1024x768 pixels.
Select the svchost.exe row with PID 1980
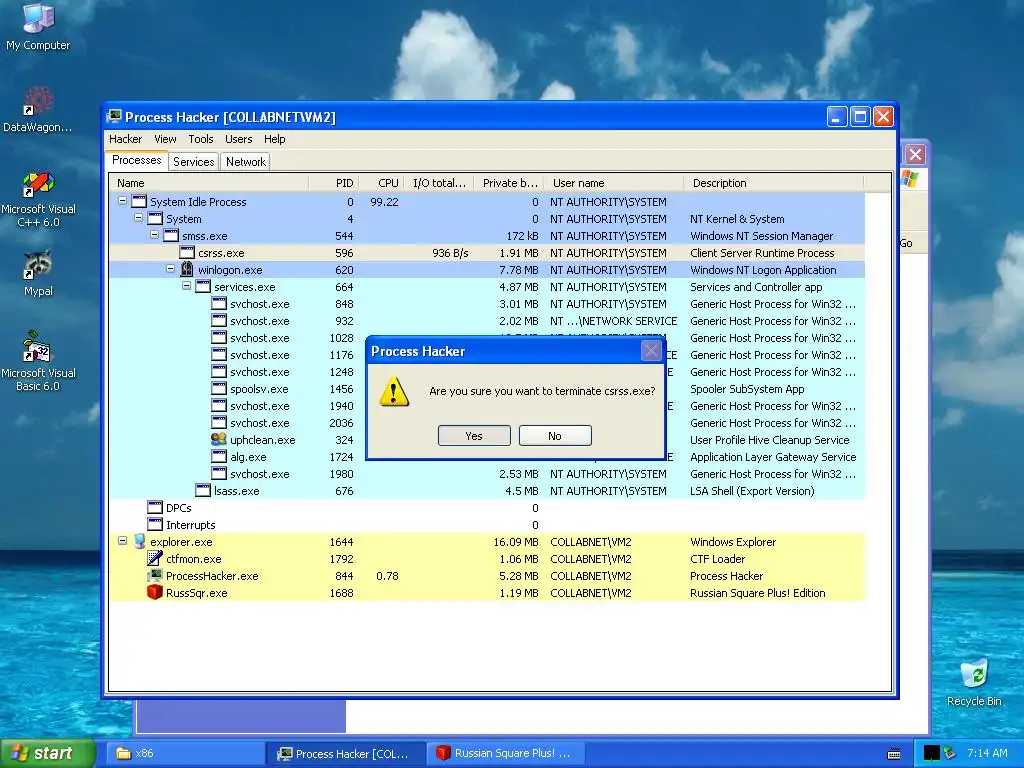(487, 473)
